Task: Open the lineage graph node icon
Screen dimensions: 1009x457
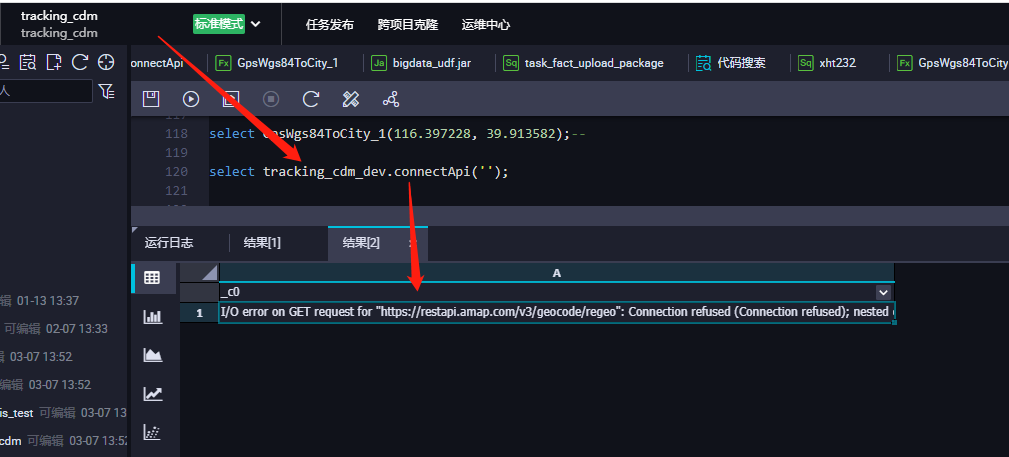Action: (x=391, y=99)
